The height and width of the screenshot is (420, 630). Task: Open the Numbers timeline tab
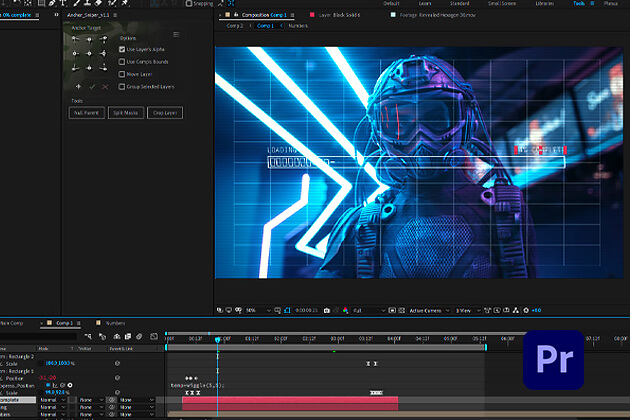coord(115,323)
